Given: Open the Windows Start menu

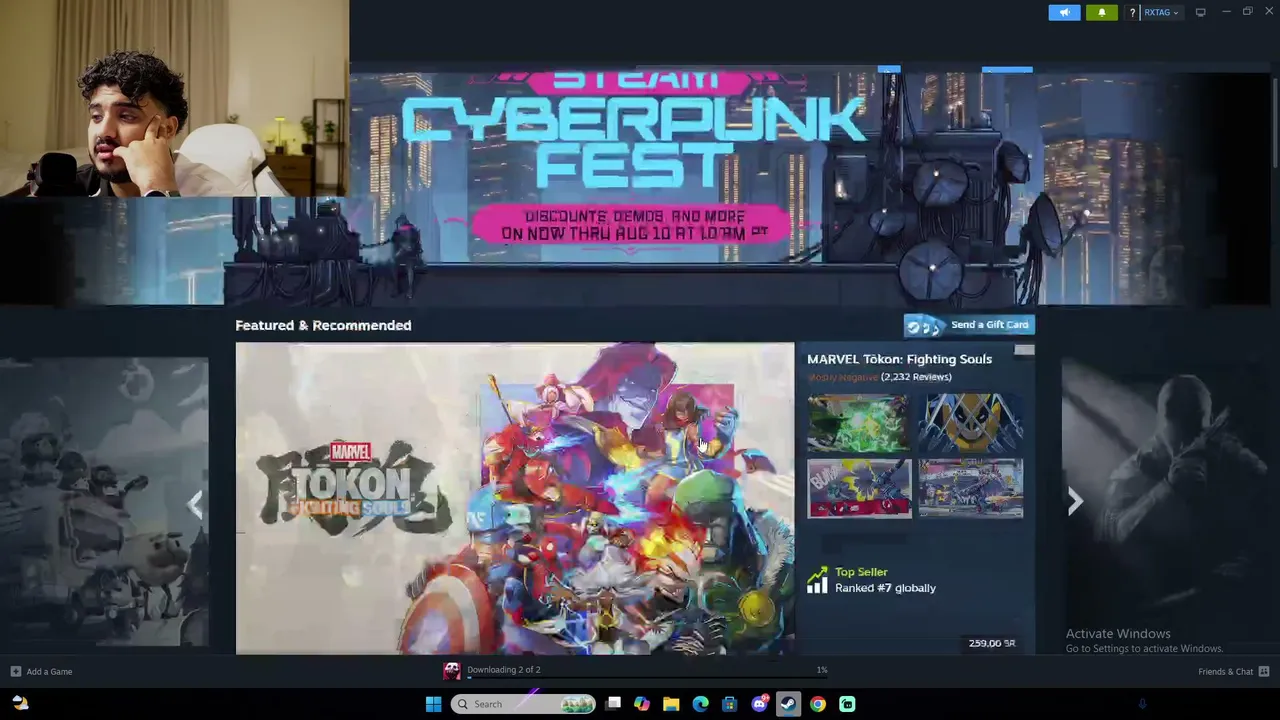Looking at the screenshot, I should (433, 704).
